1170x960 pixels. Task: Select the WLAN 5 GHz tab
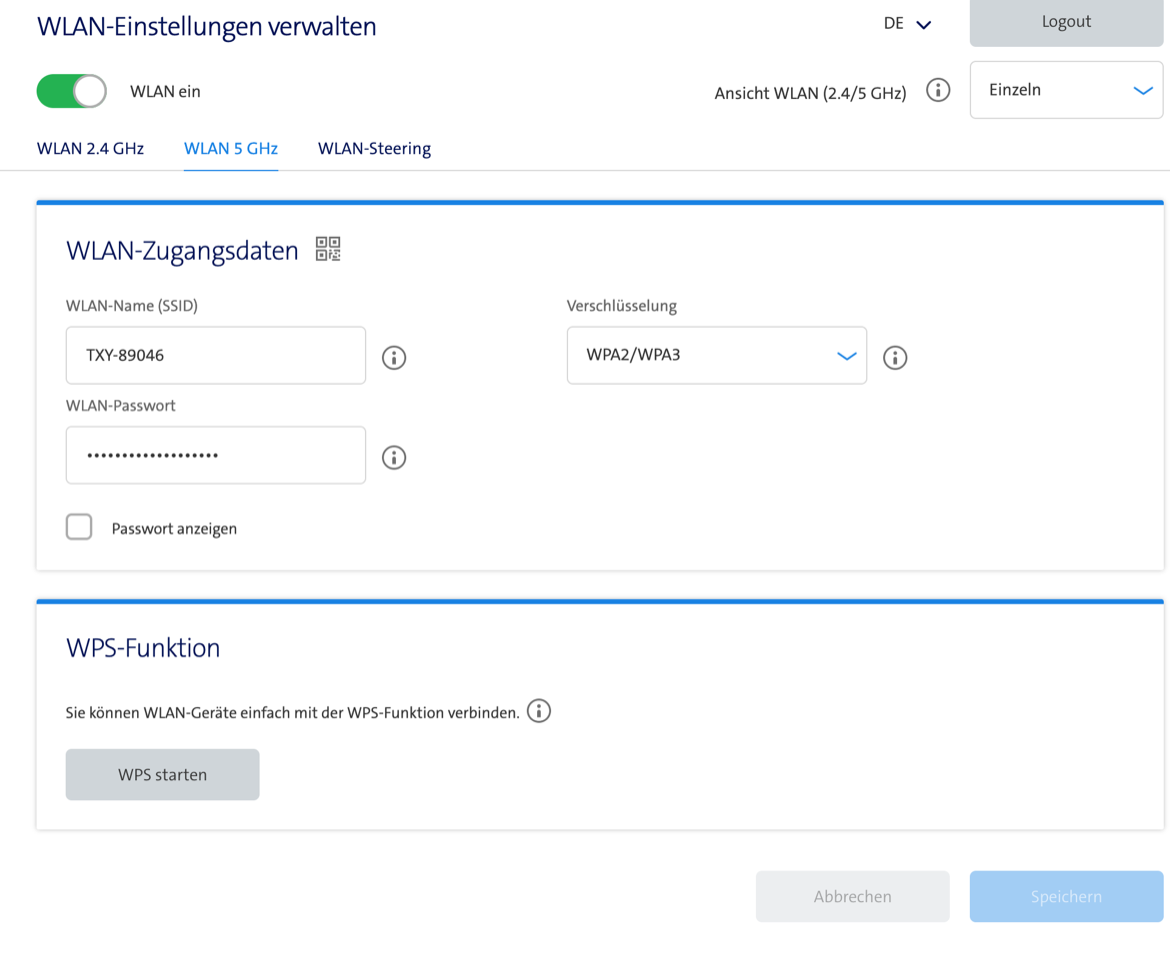click(x=231, y=149)
